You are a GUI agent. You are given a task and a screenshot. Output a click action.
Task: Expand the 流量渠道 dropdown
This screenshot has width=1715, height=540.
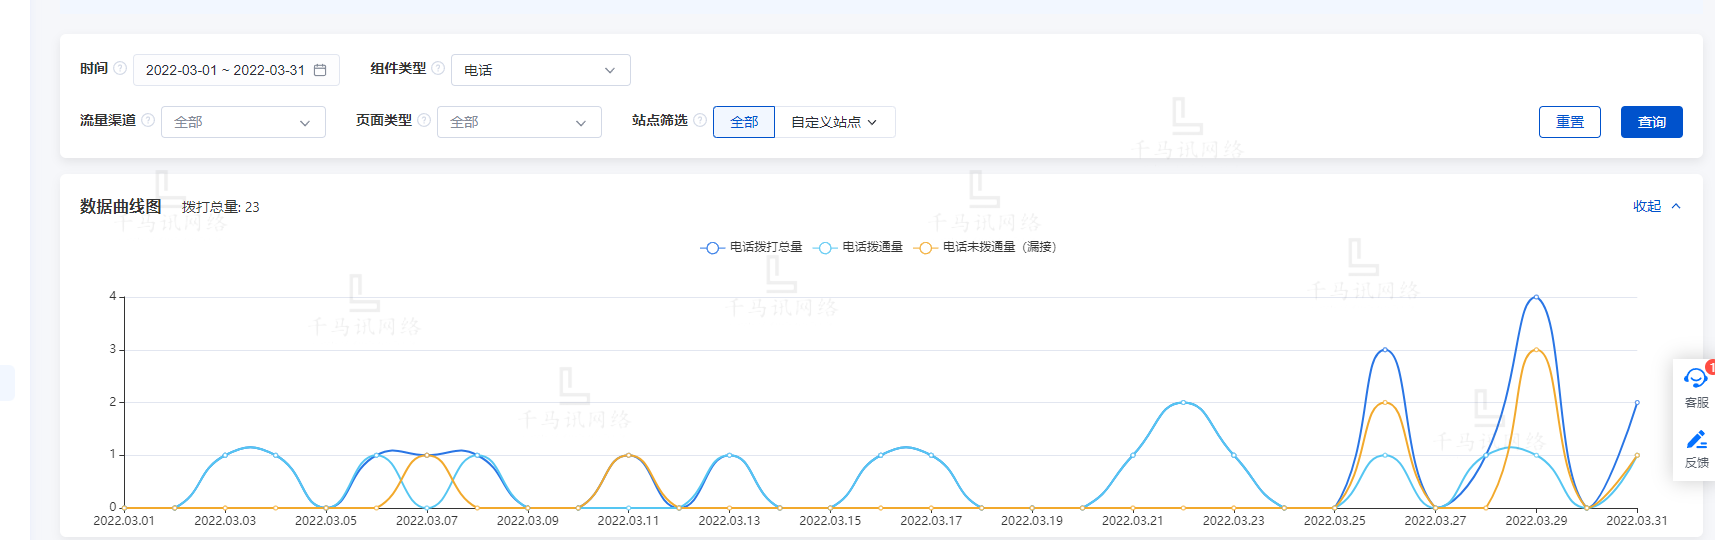(x=243, y=122)
